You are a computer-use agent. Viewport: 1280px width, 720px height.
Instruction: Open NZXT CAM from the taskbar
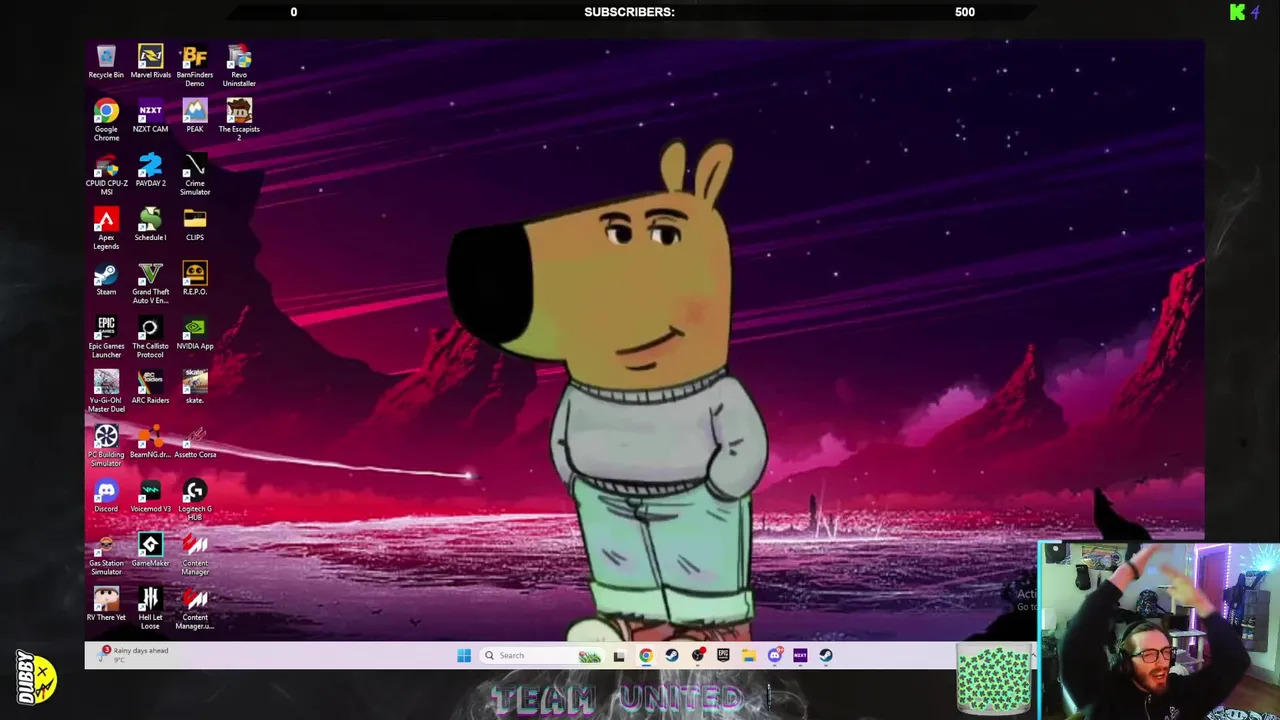(800, 656)
